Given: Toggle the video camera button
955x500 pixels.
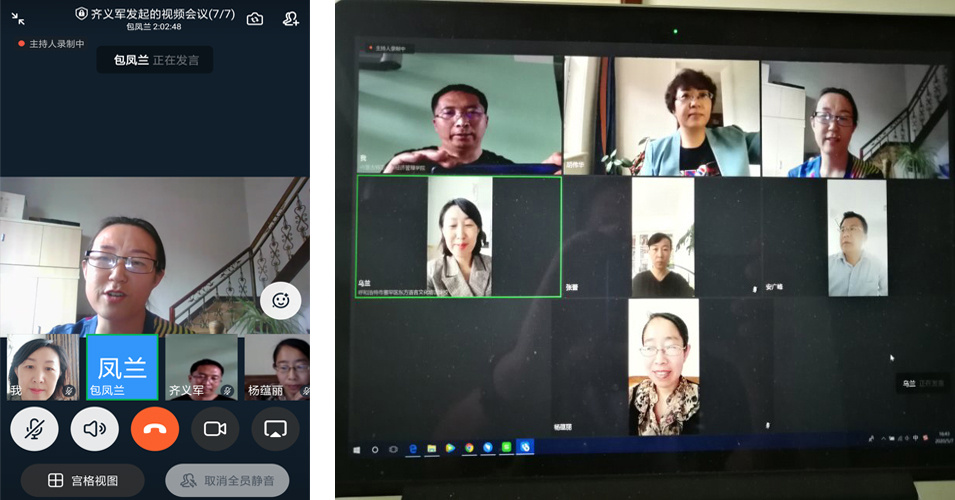Looking at the screenshot, I should point(215,429).
